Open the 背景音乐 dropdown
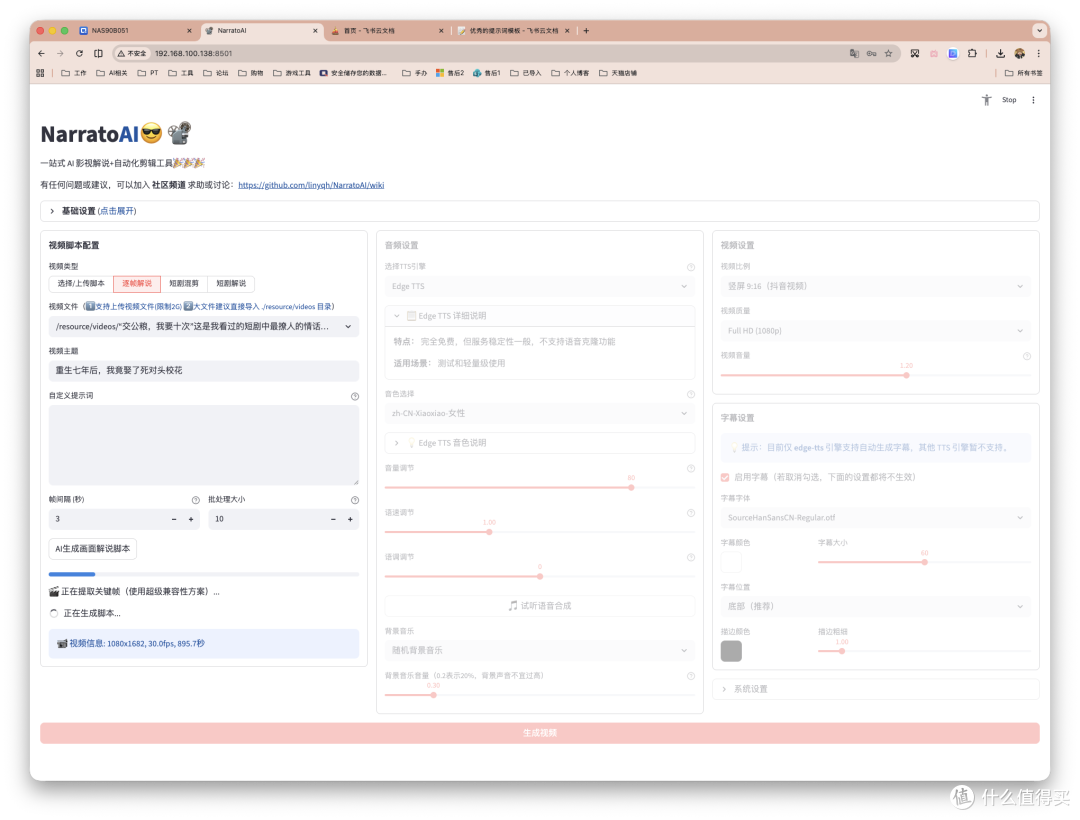 539,651
